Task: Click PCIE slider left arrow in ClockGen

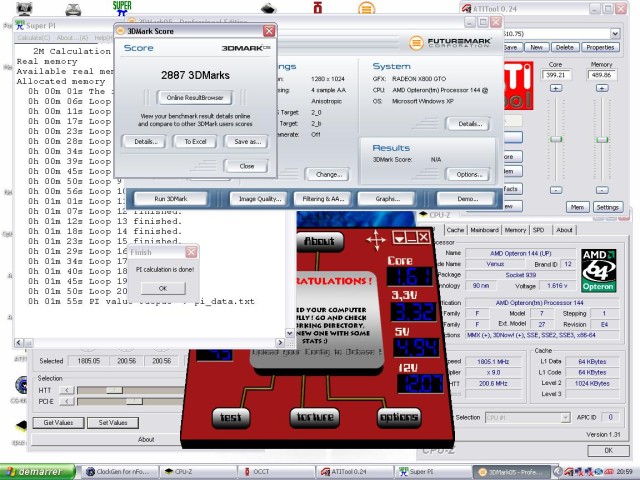Action: (67, 401)
